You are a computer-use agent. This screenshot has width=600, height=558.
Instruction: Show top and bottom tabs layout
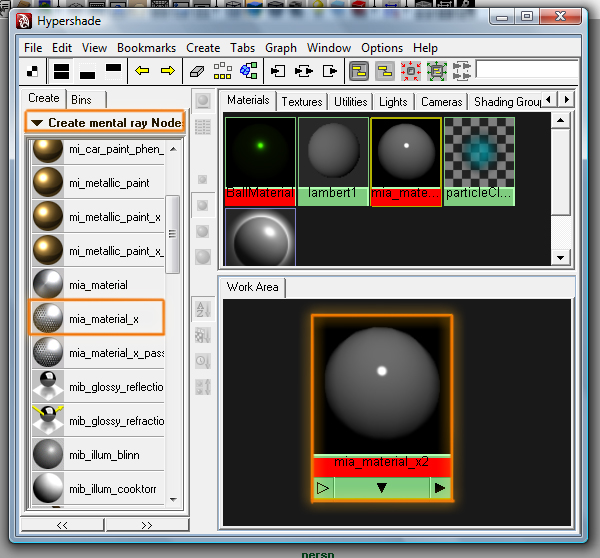click(x=62, y=71)
